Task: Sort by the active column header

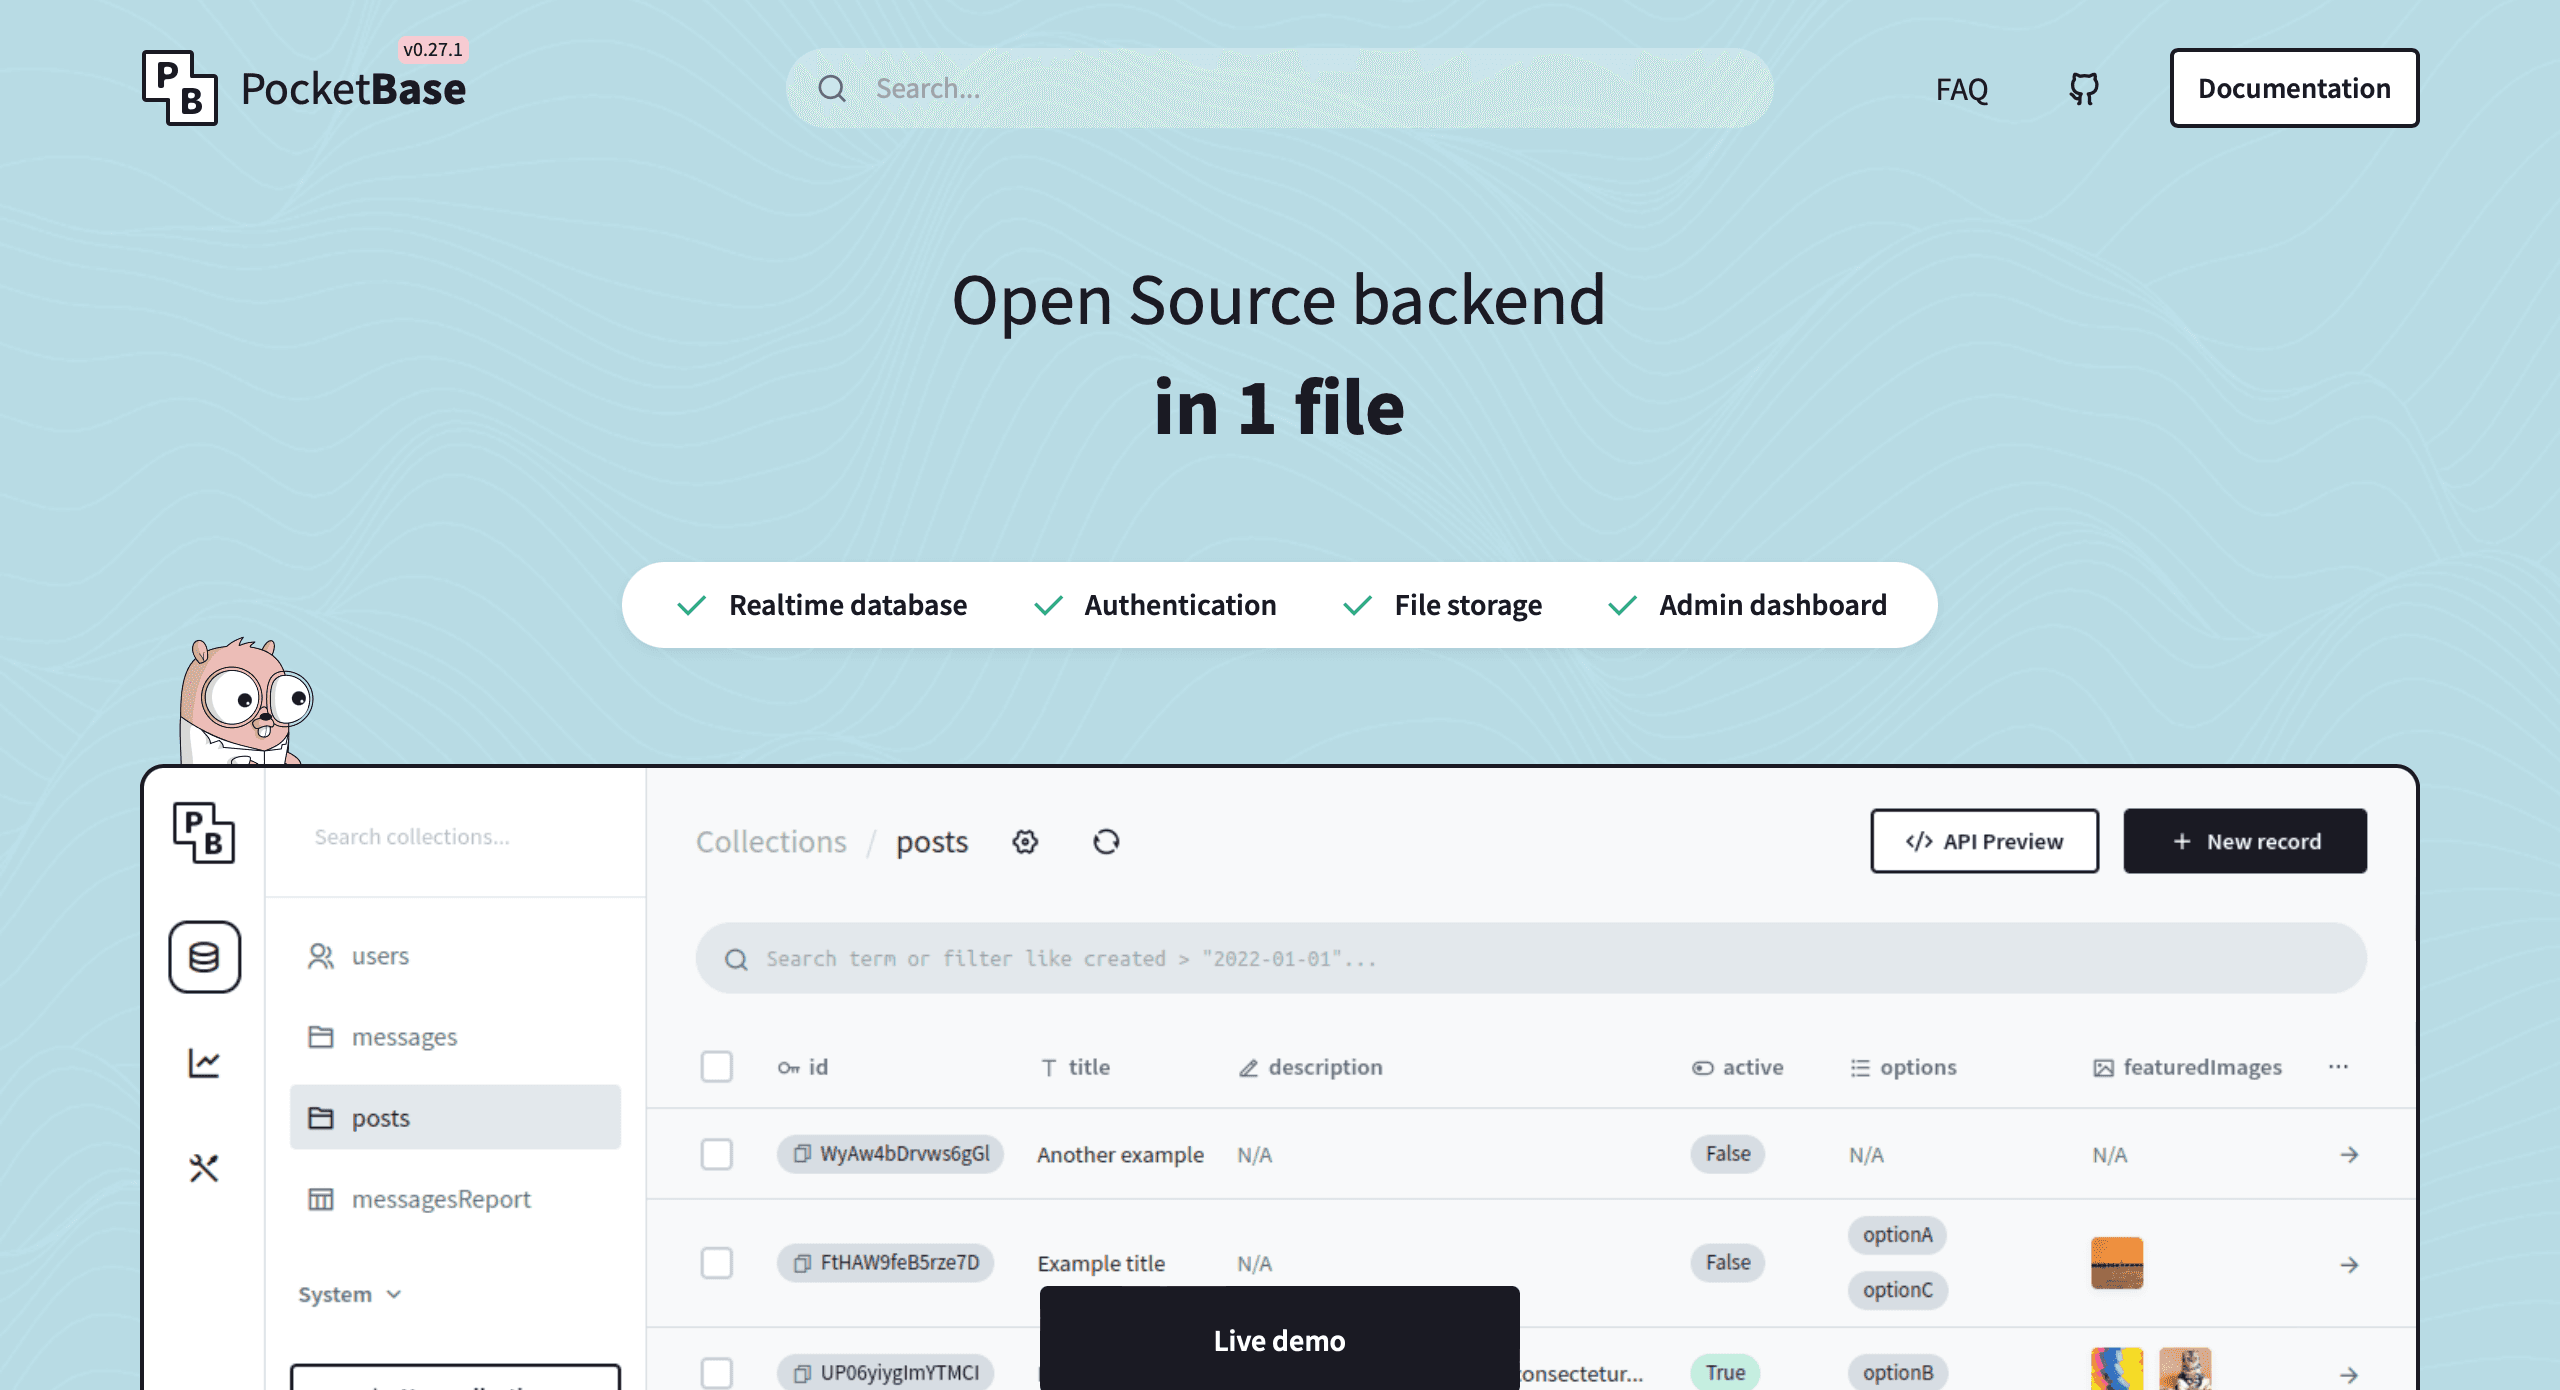Action: point(1737,1067)
